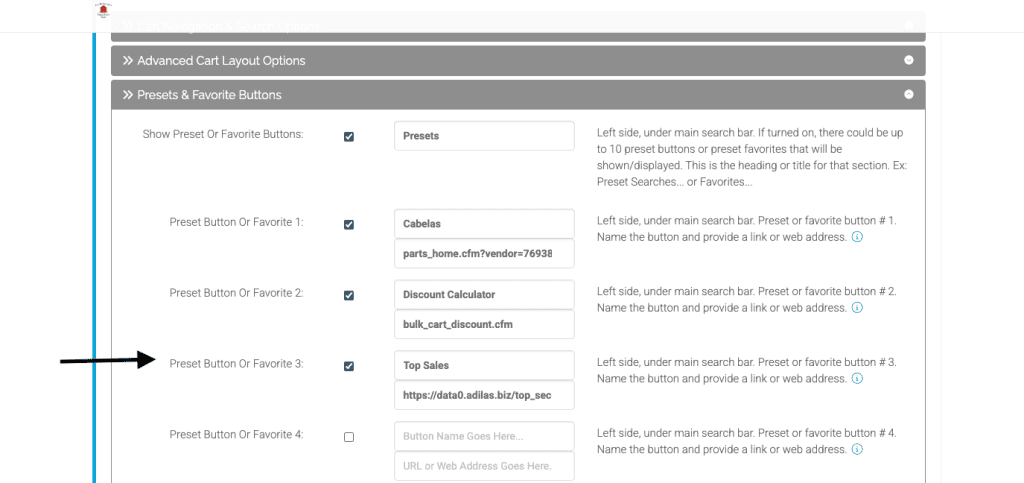Open the info icon for Preset Button 4
This screenshot has width=1024, height=483.
pos(857,450)
